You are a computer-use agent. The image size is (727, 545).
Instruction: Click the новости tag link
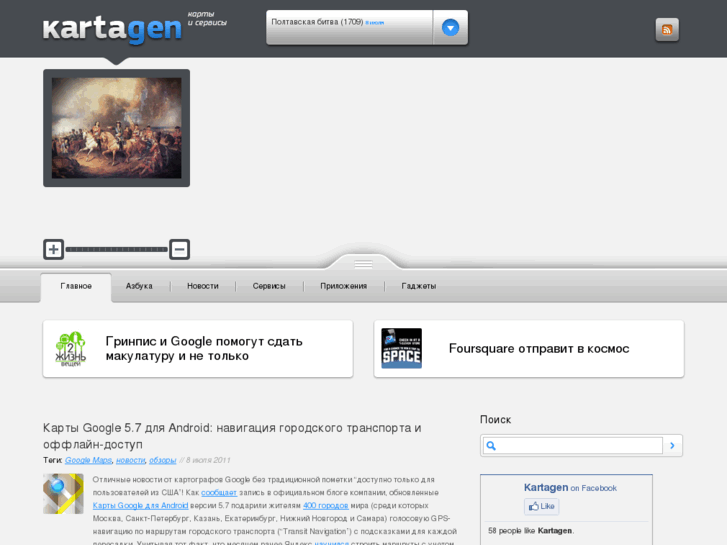pyautogui.click(x=130, y=460)
